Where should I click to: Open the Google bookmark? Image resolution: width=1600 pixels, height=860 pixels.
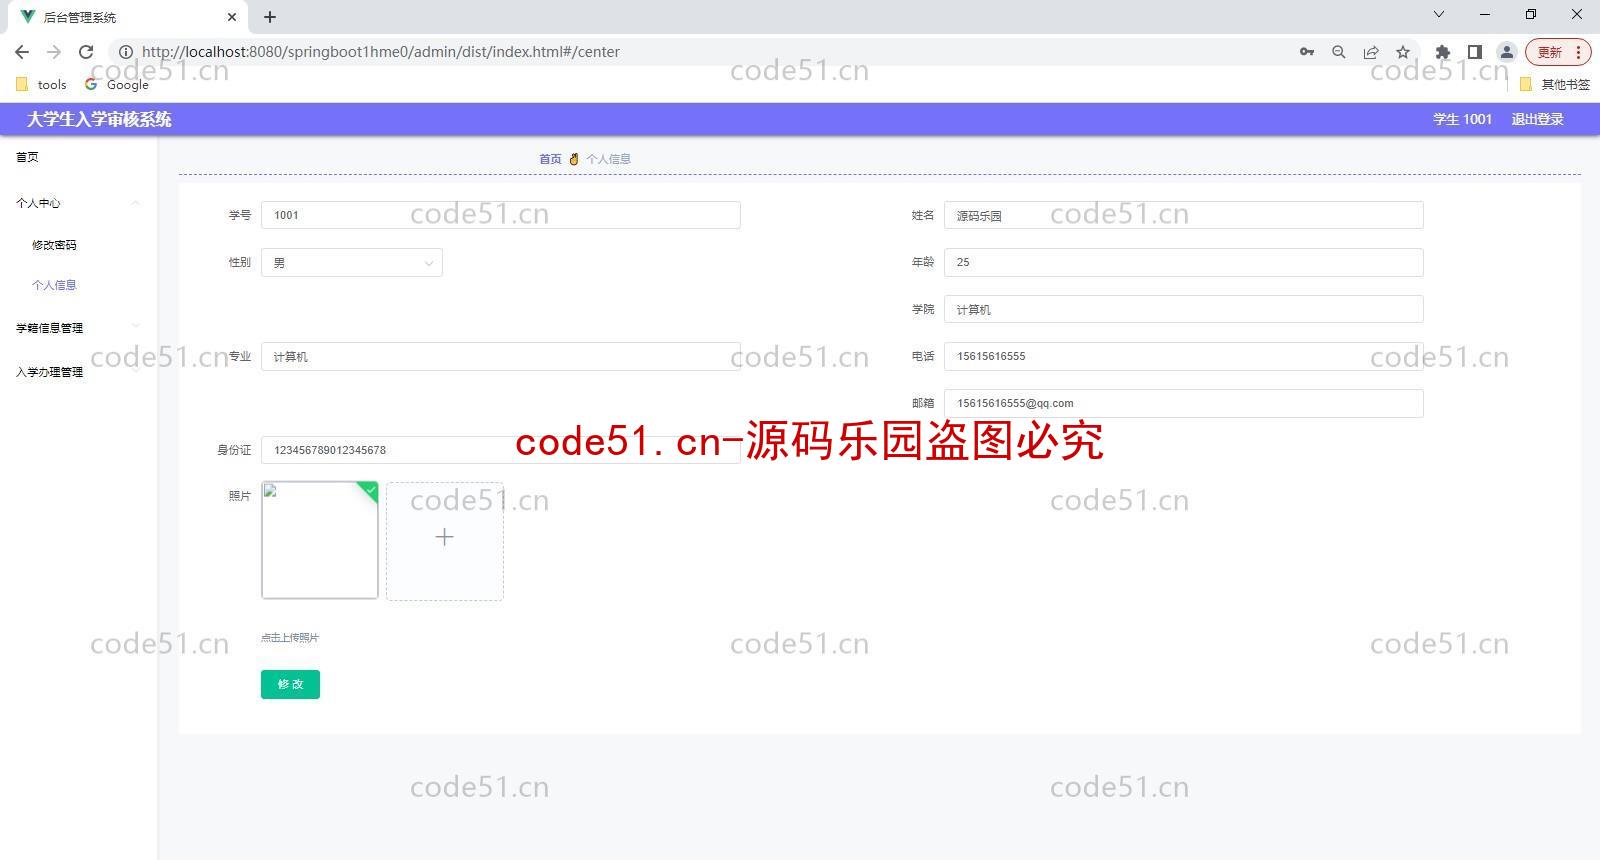[117, 85]
